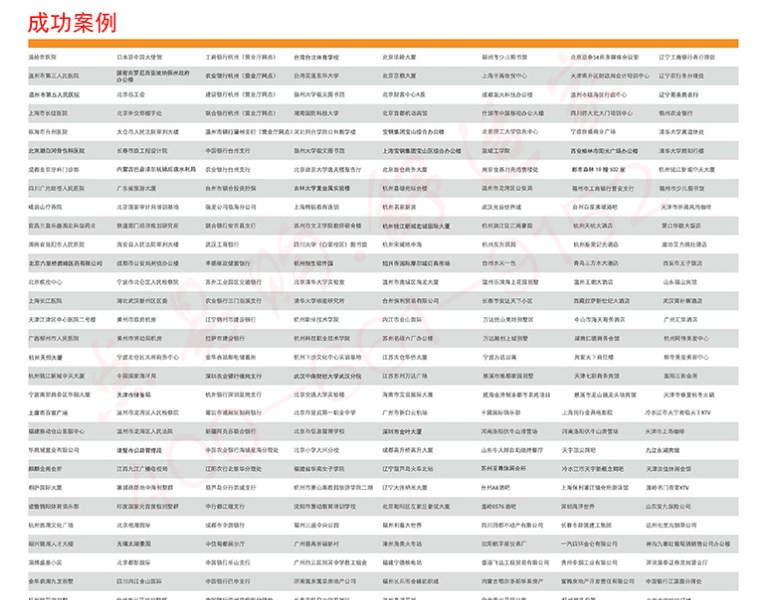Screen dimensions: 766x600
Task: Select the 上海市长征医院 entry
Action: pyautogui.click(x=48, y=113)
